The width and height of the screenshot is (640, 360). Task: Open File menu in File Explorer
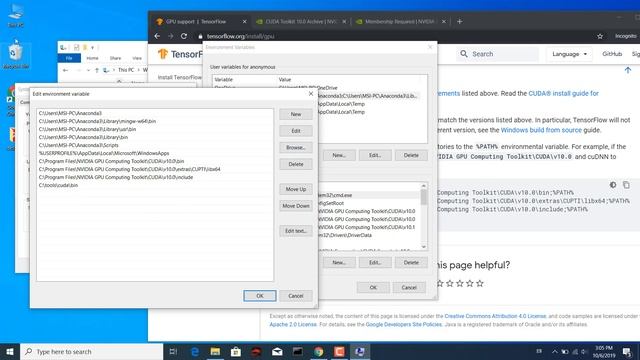tap(69, 58)
